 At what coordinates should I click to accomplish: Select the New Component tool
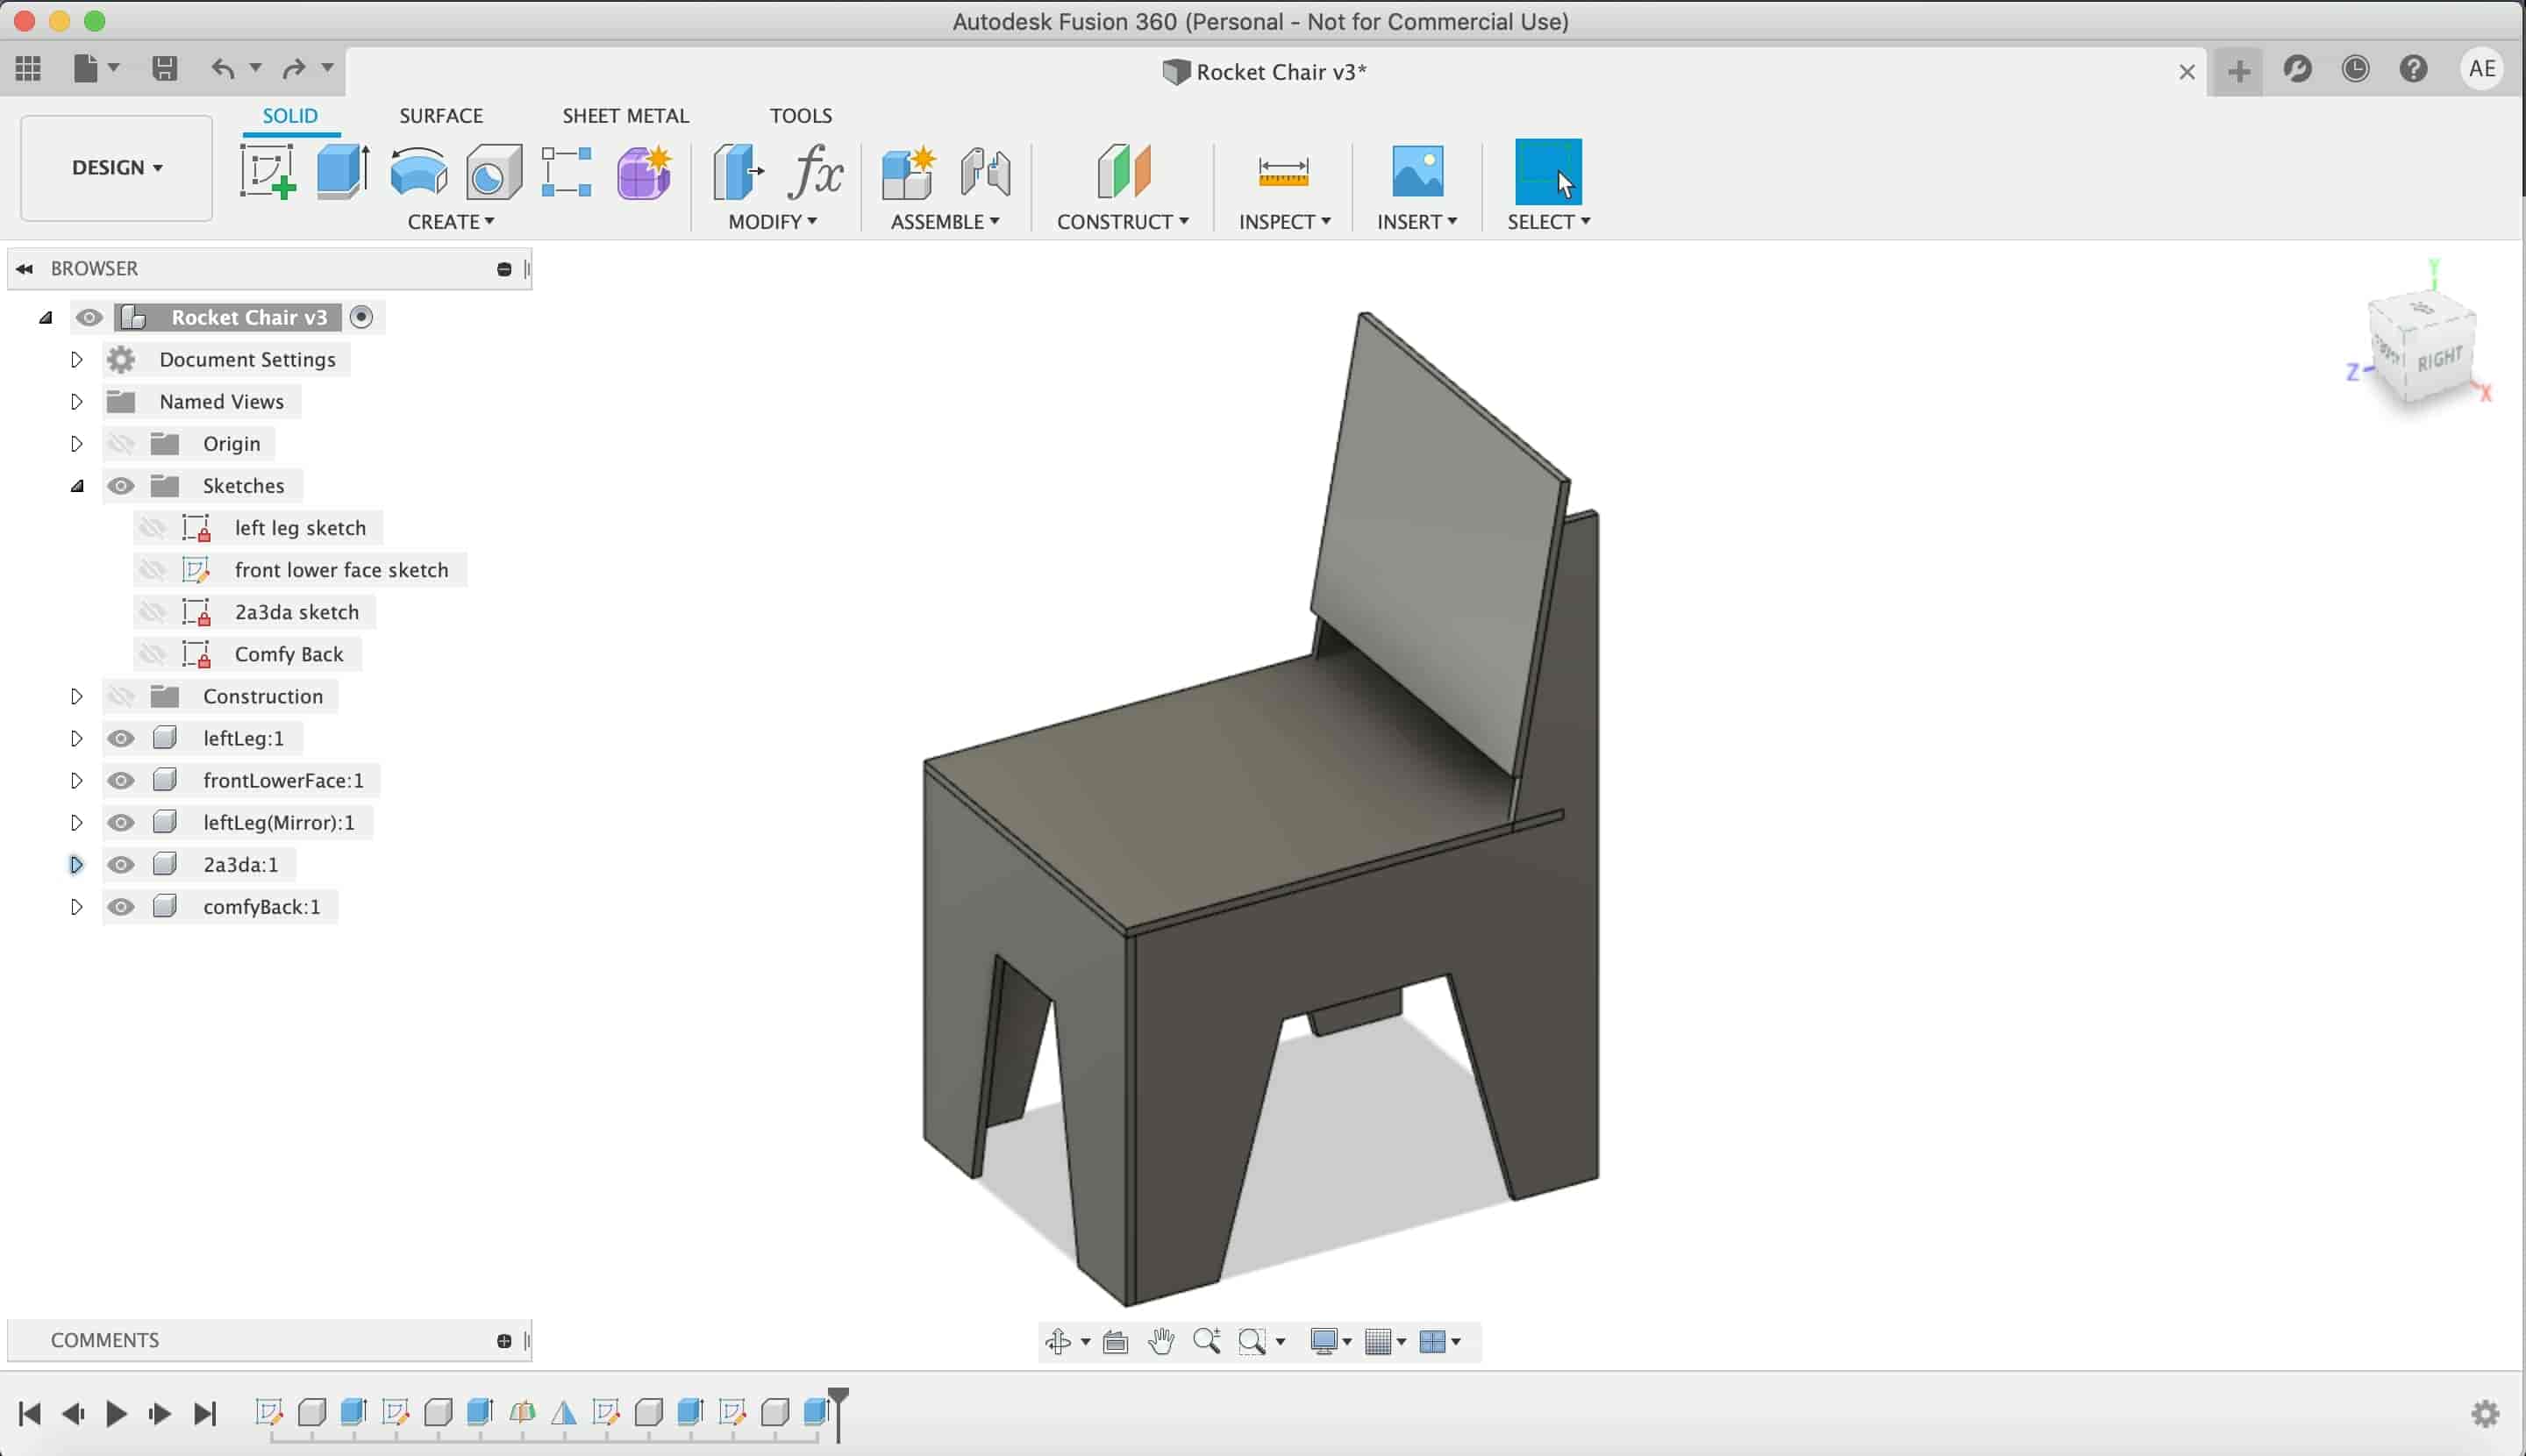point(908,172)
